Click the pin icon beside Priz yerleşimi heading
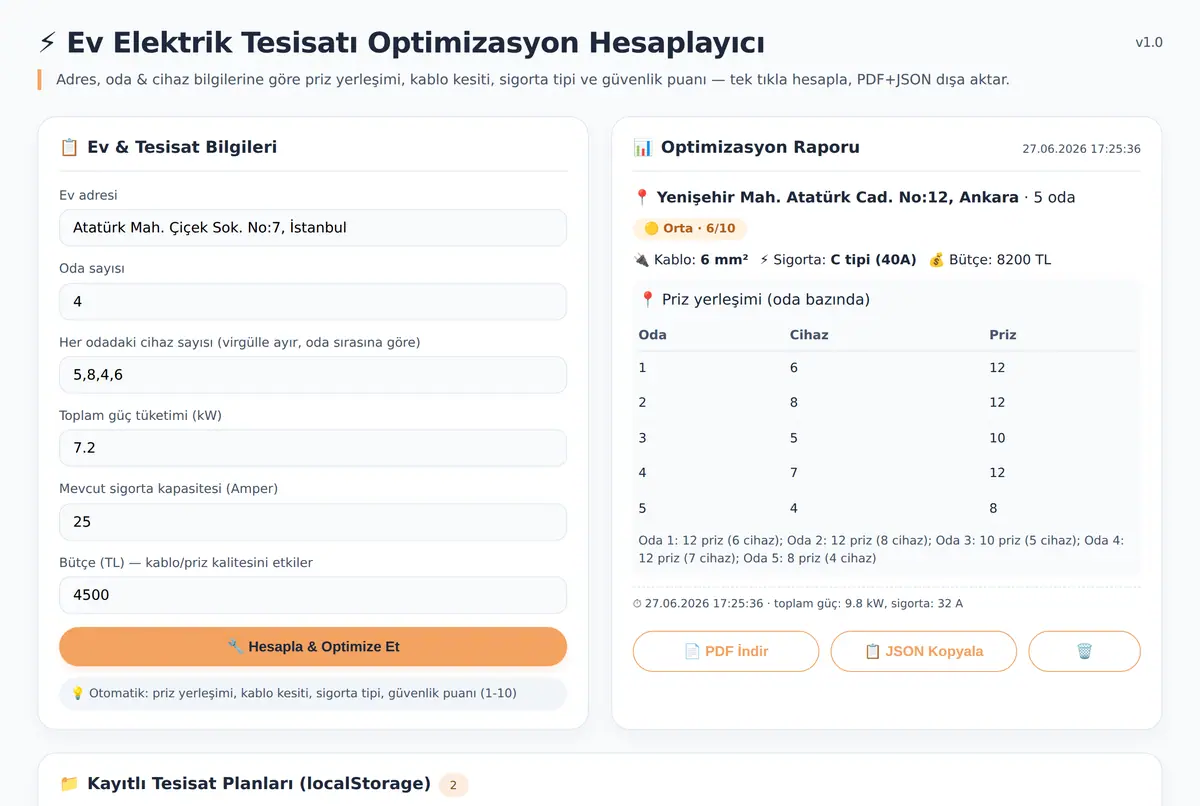Image resolution: width=1200 pixels, height=806 pixels. (648, 299)
